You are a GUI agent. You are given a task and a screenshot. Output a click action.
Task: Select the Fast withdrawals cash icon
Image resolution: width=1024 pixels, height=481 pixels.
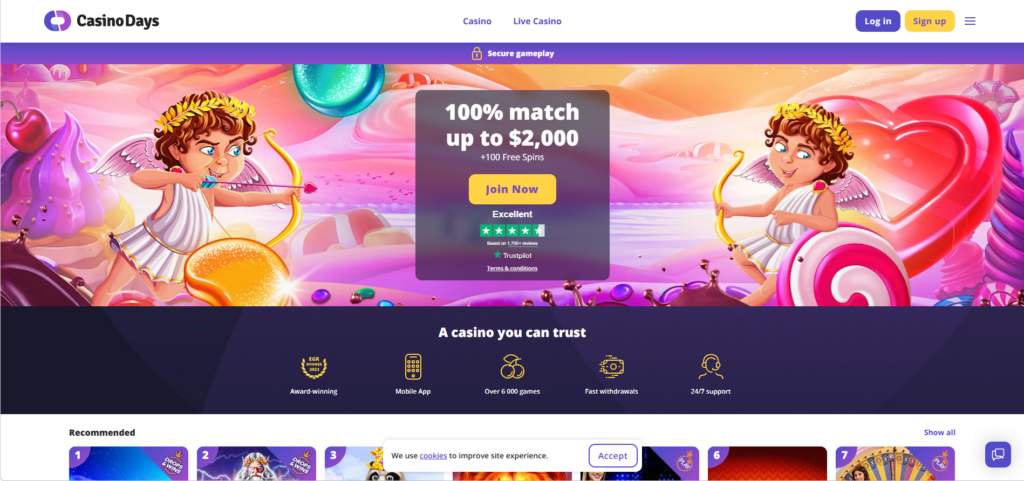611,367
